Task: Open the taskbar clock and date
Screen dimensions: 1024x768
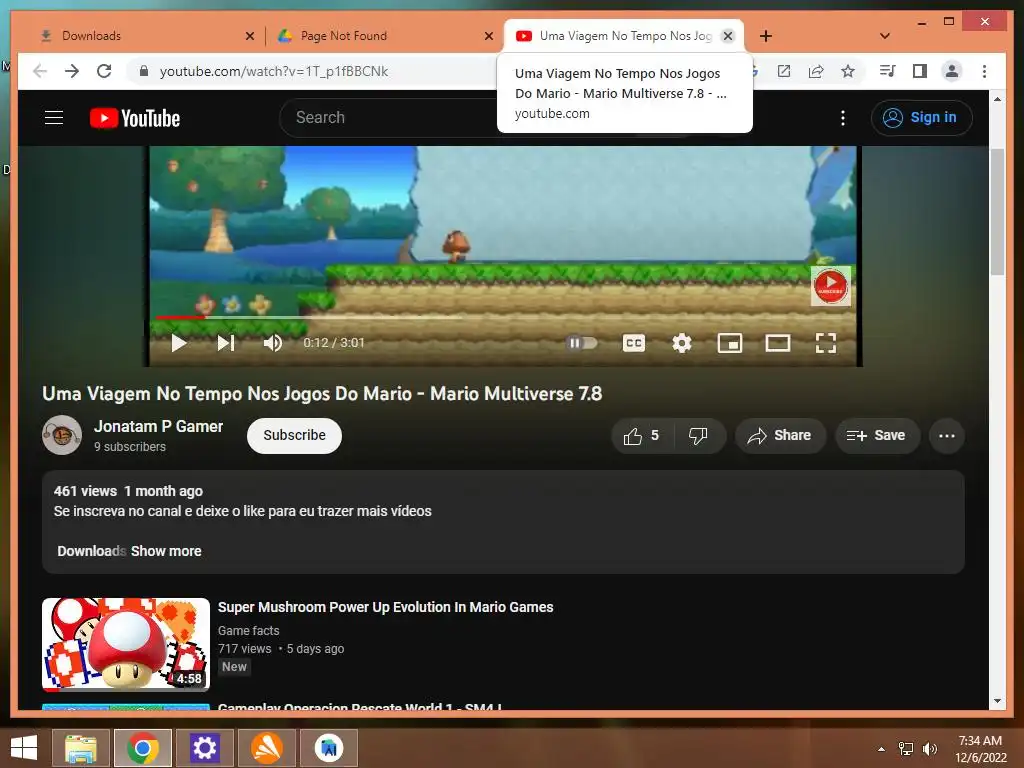Action: click(980, 749)
